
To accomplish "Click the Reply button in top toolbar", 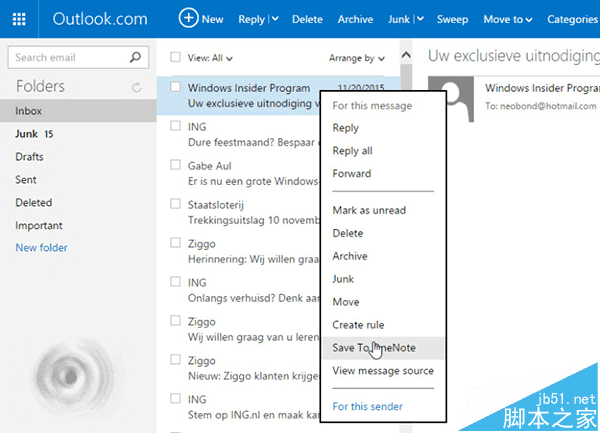I will (251, 20).
